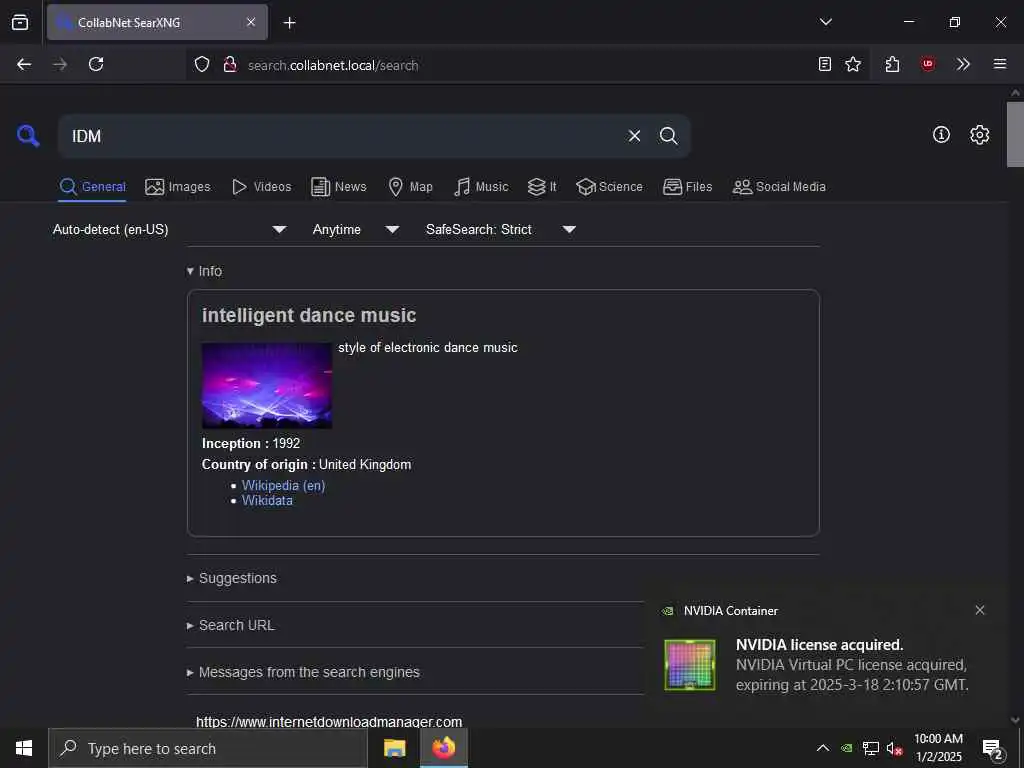
Task: View site security lock info
Action: [x=230, y=65]
